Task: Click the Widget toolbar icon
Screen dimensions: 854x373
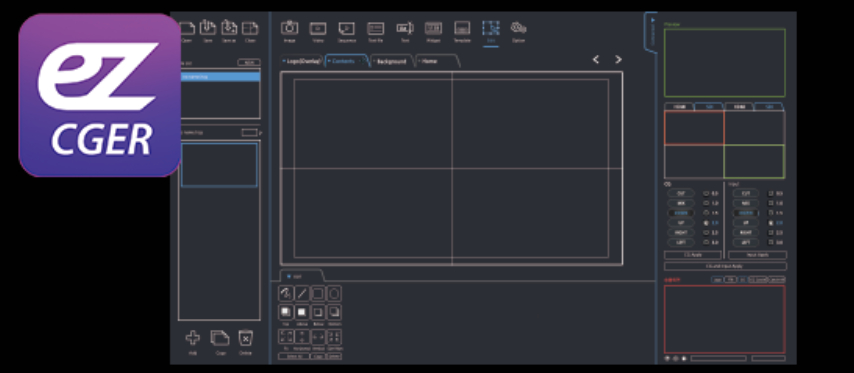Action: [x=433, y=28]
